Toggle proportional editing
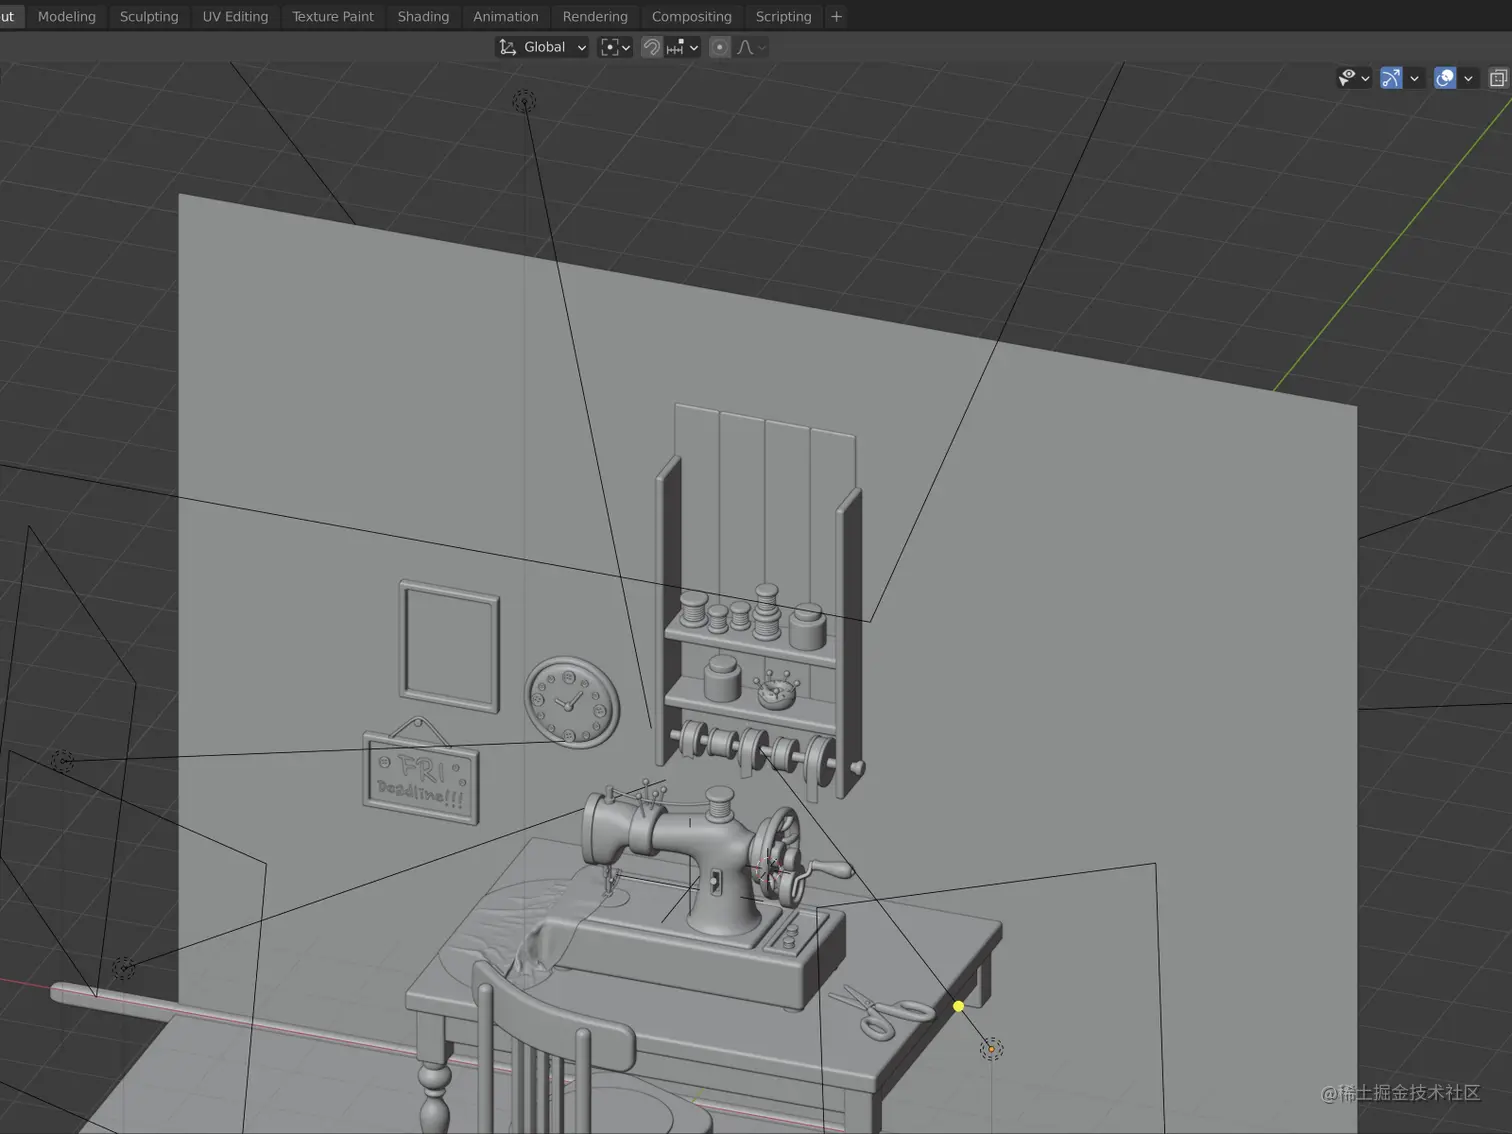This screenshot has width=1512, height=1134. 719,47
